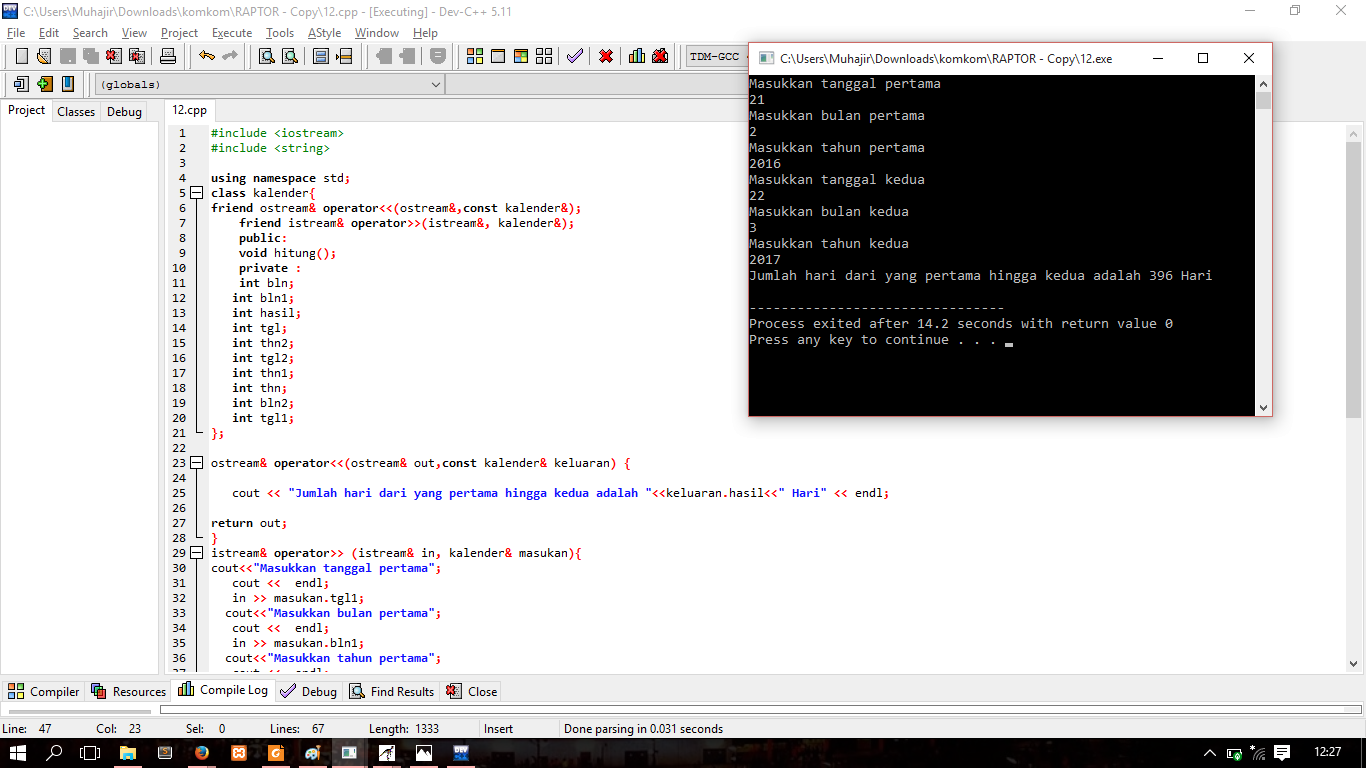Switch to the Classes sidebar tab
This screenshot has height=768, width=1366.
coord(76,111)
